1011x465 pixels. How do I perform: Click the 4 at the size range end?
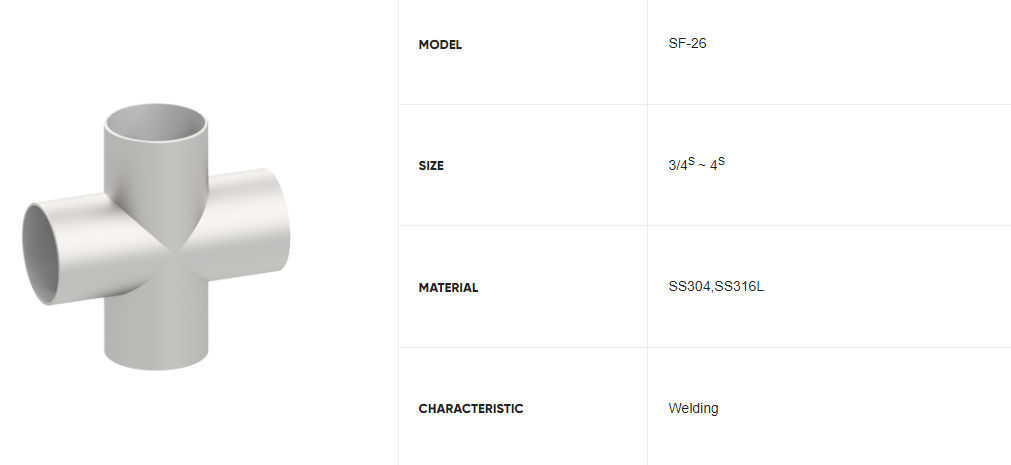713,166
